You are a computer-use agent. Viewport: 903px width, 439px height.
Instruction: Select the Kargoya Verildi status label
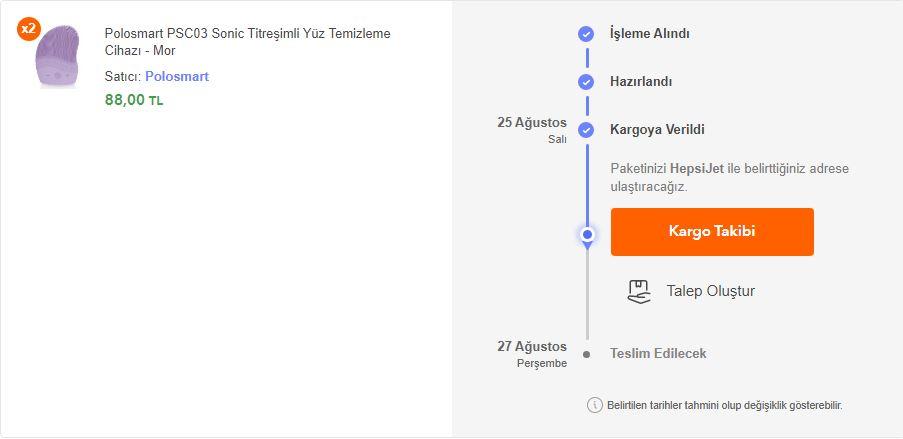pyautogui.click(x=657, y=130)
